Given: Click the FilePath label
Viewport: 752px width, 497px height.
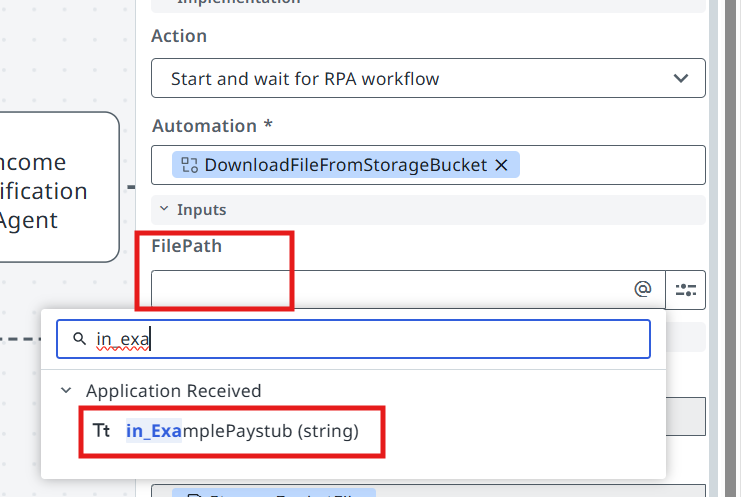Looking at the screenshot, I should click(187, 246).
